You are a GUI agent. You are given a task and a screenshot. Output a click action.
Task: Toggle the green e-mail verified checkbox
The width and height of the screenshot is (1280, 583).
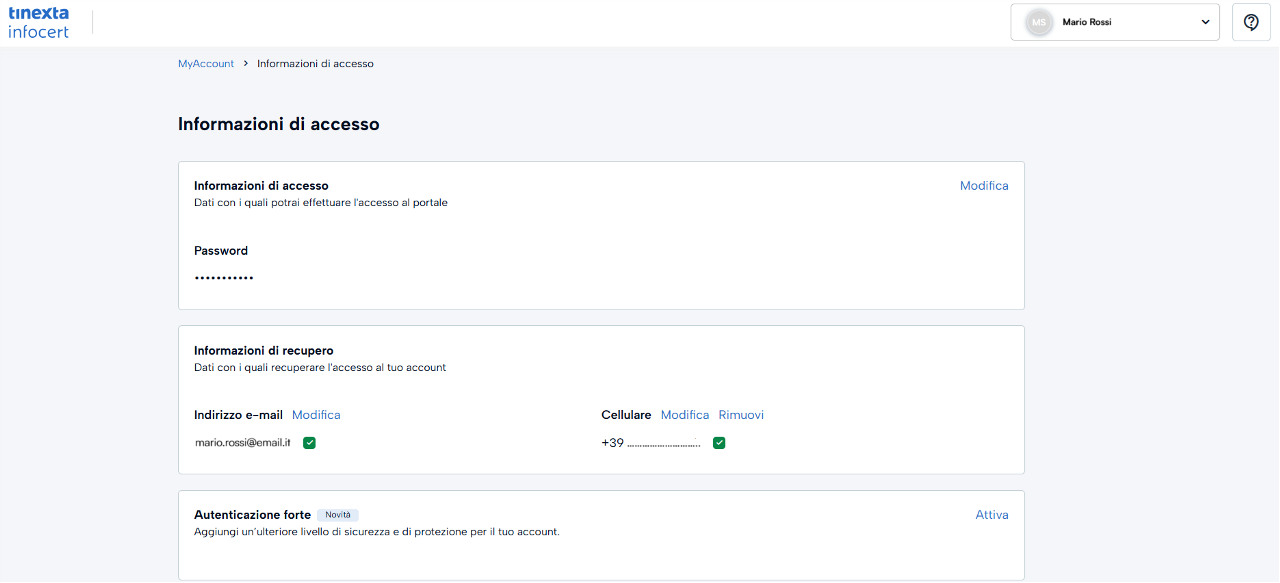(309, 443)
